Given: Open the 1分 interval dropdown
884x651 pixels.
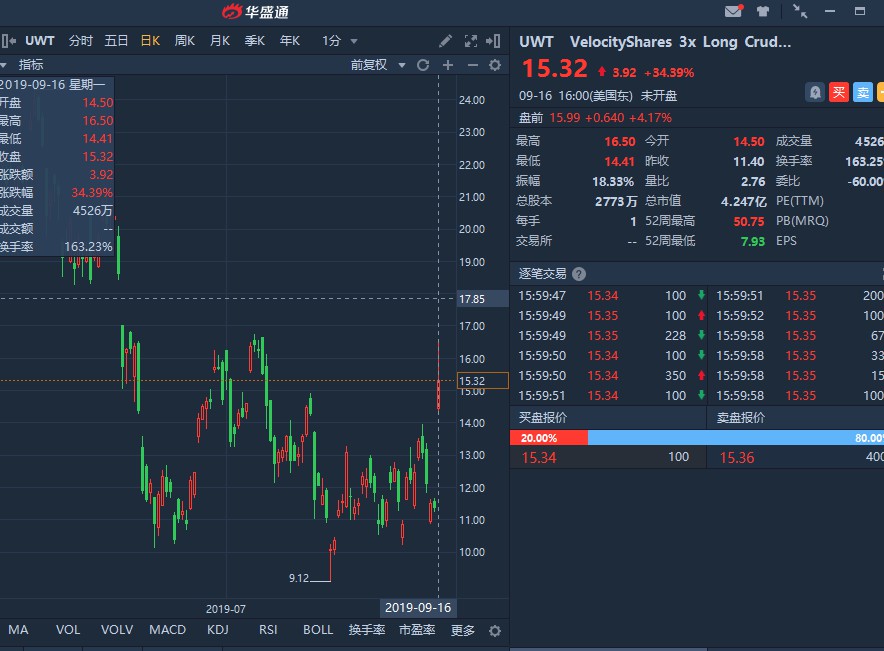Looking at the screenshot, I should point(339,41).
